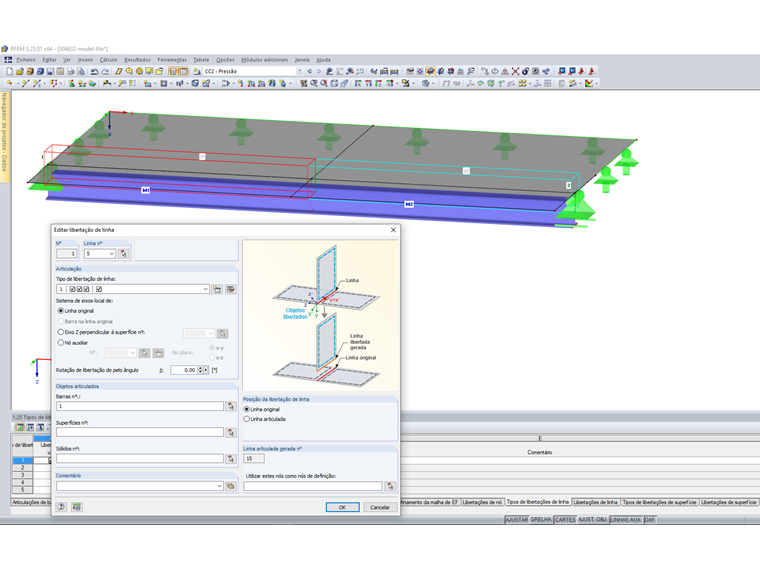Click the Print preview toolbar icon
The height and width of the screenshot is (570, 760).
[x=80, y=71]
